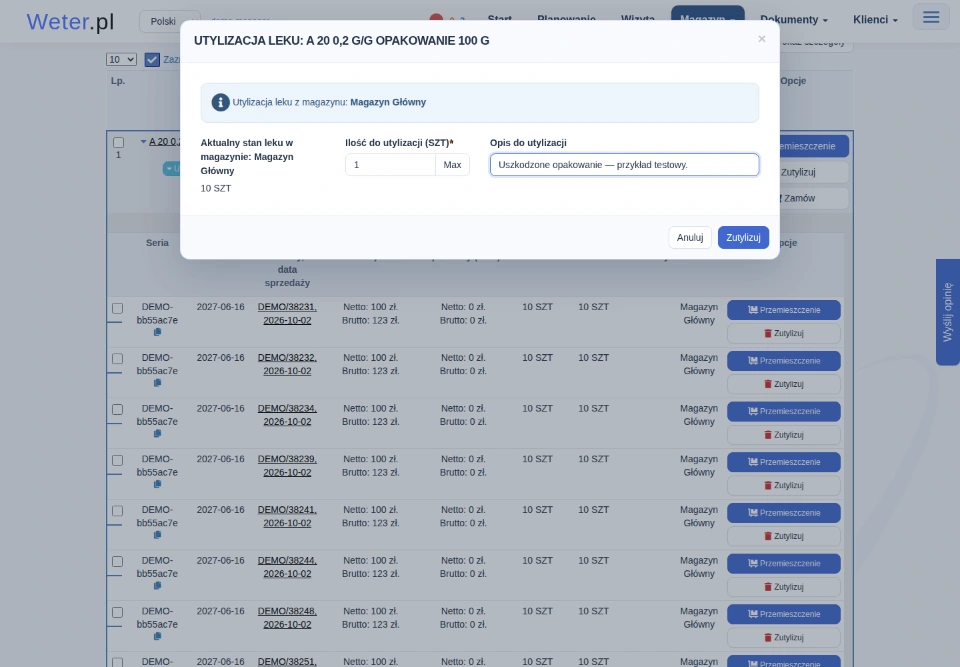Copy series icon in DEMO/38234 row
The height and width of the screenshot is (667, 960).
click(x=157, y=434)
